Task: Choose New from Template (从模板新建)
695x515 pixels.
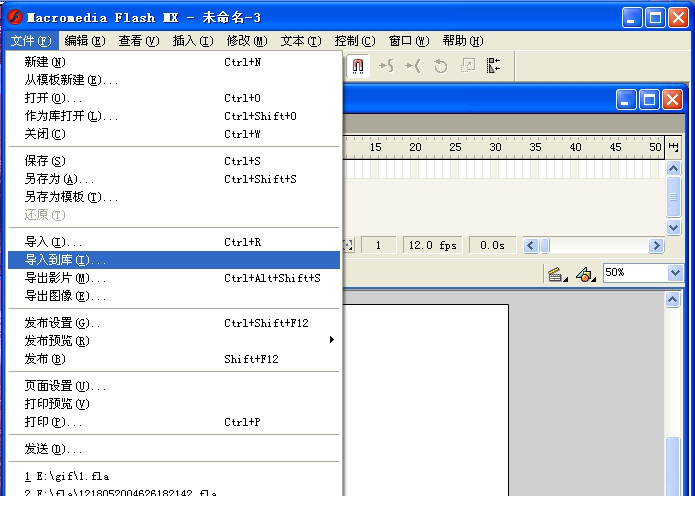Action: 174,80
